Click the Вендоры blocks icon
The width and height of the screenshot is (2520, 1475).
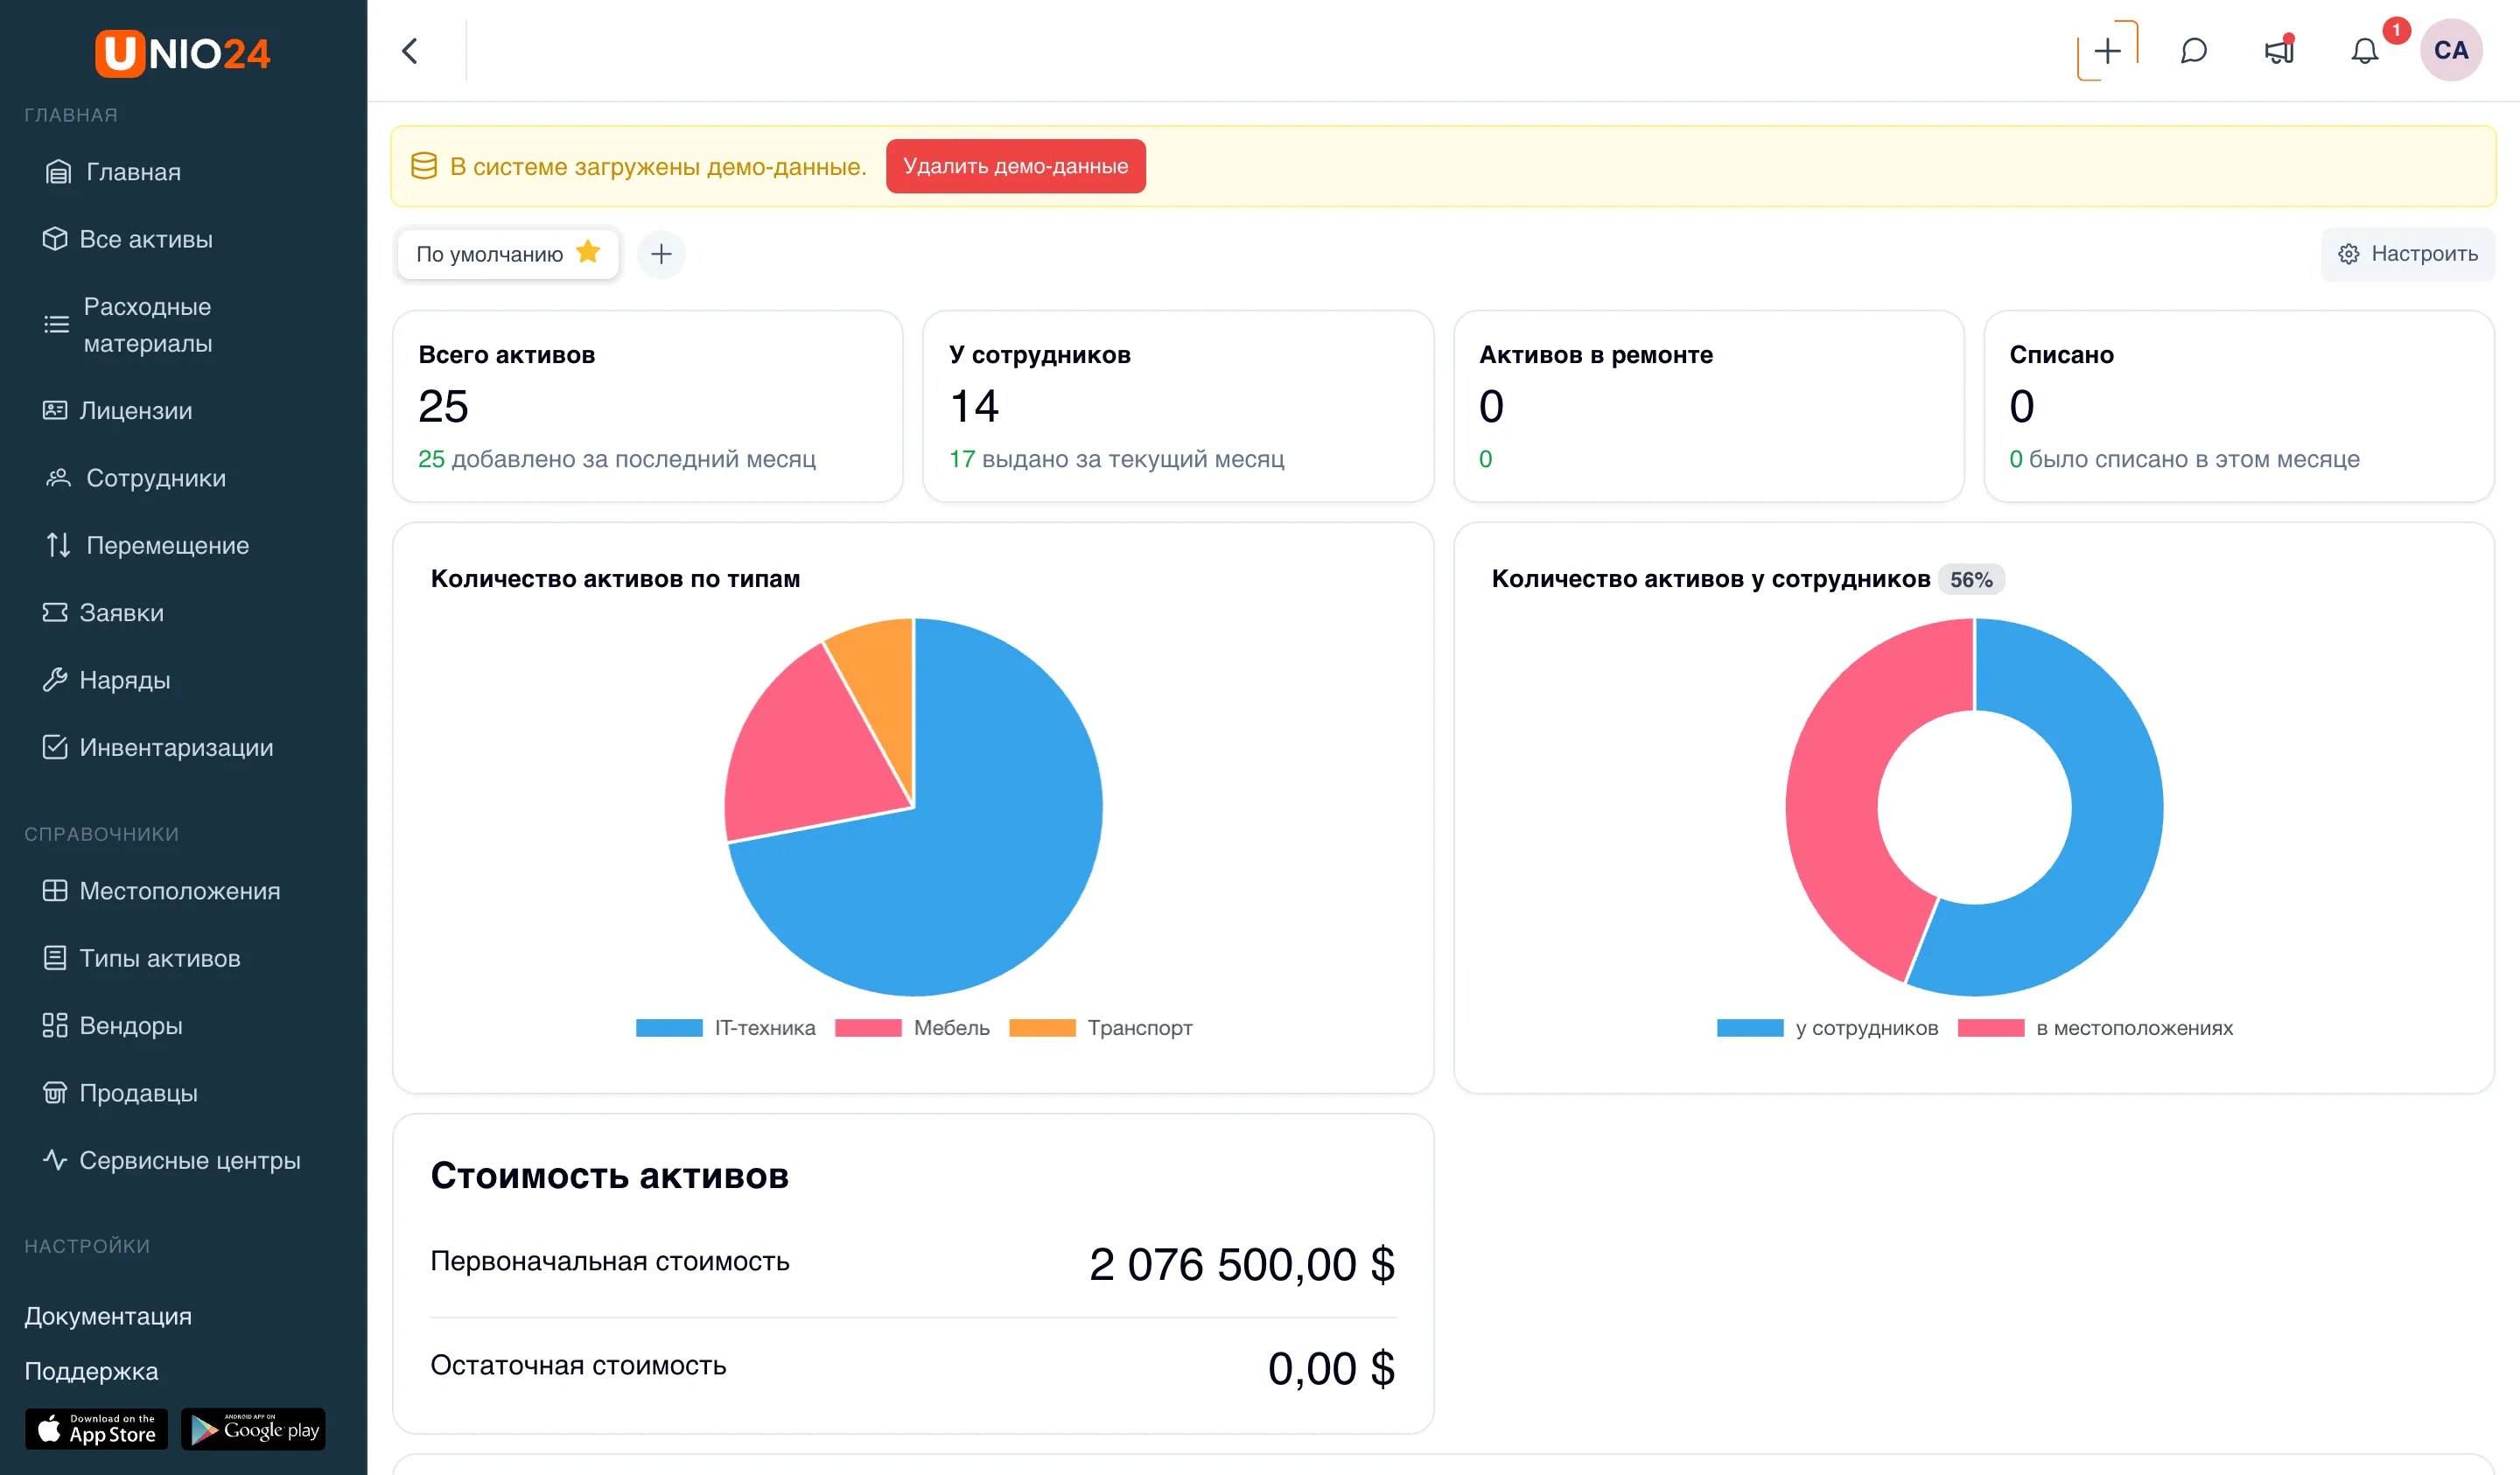(55, 1025)
